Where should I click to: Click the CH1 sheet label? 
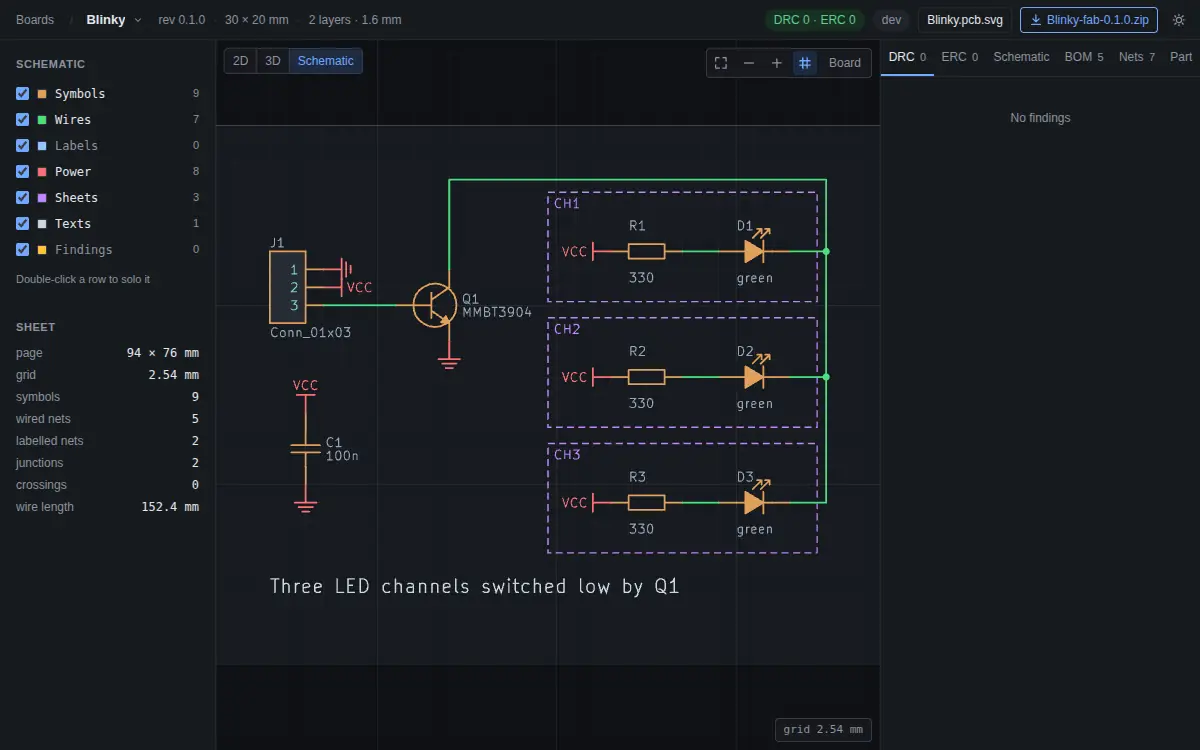[567, 203]
